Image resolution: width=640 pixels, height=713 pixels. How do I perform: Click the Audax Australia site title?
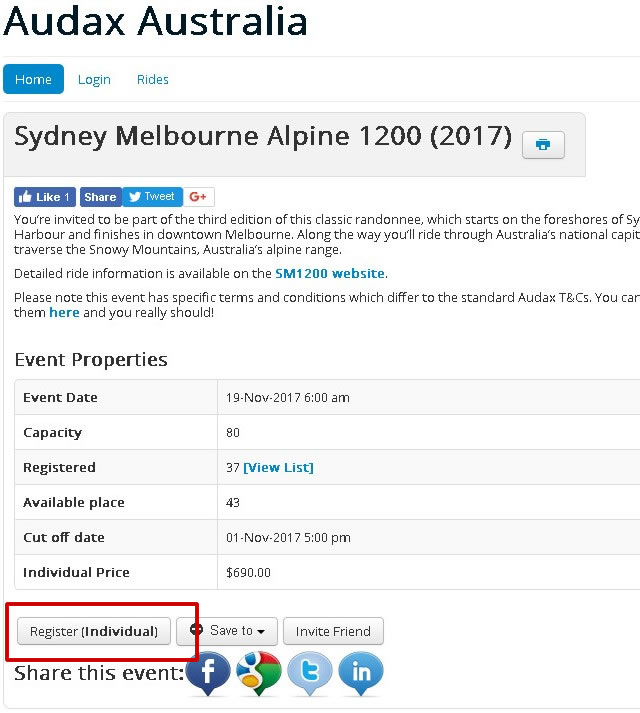point(155,21)
